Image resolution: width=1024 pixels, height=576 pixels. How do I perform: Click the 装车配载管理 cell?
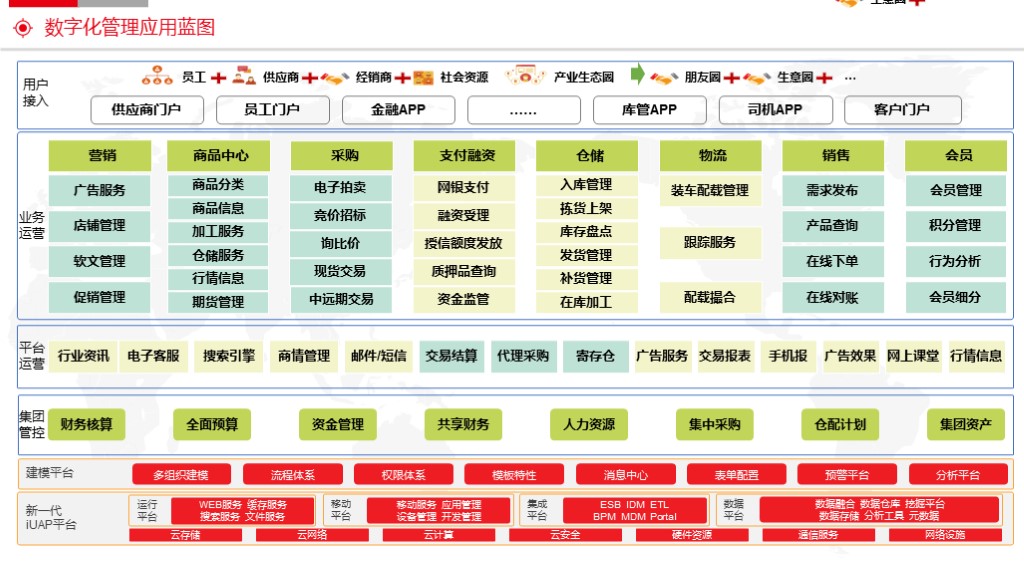tap(710, 191)
